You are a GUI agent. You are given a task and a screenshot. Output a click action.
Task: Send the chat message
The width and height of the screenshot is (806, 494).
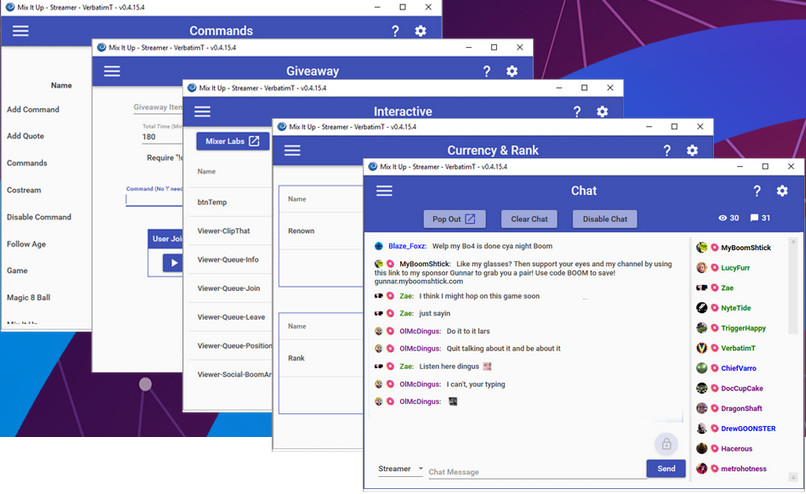(666, 468)
